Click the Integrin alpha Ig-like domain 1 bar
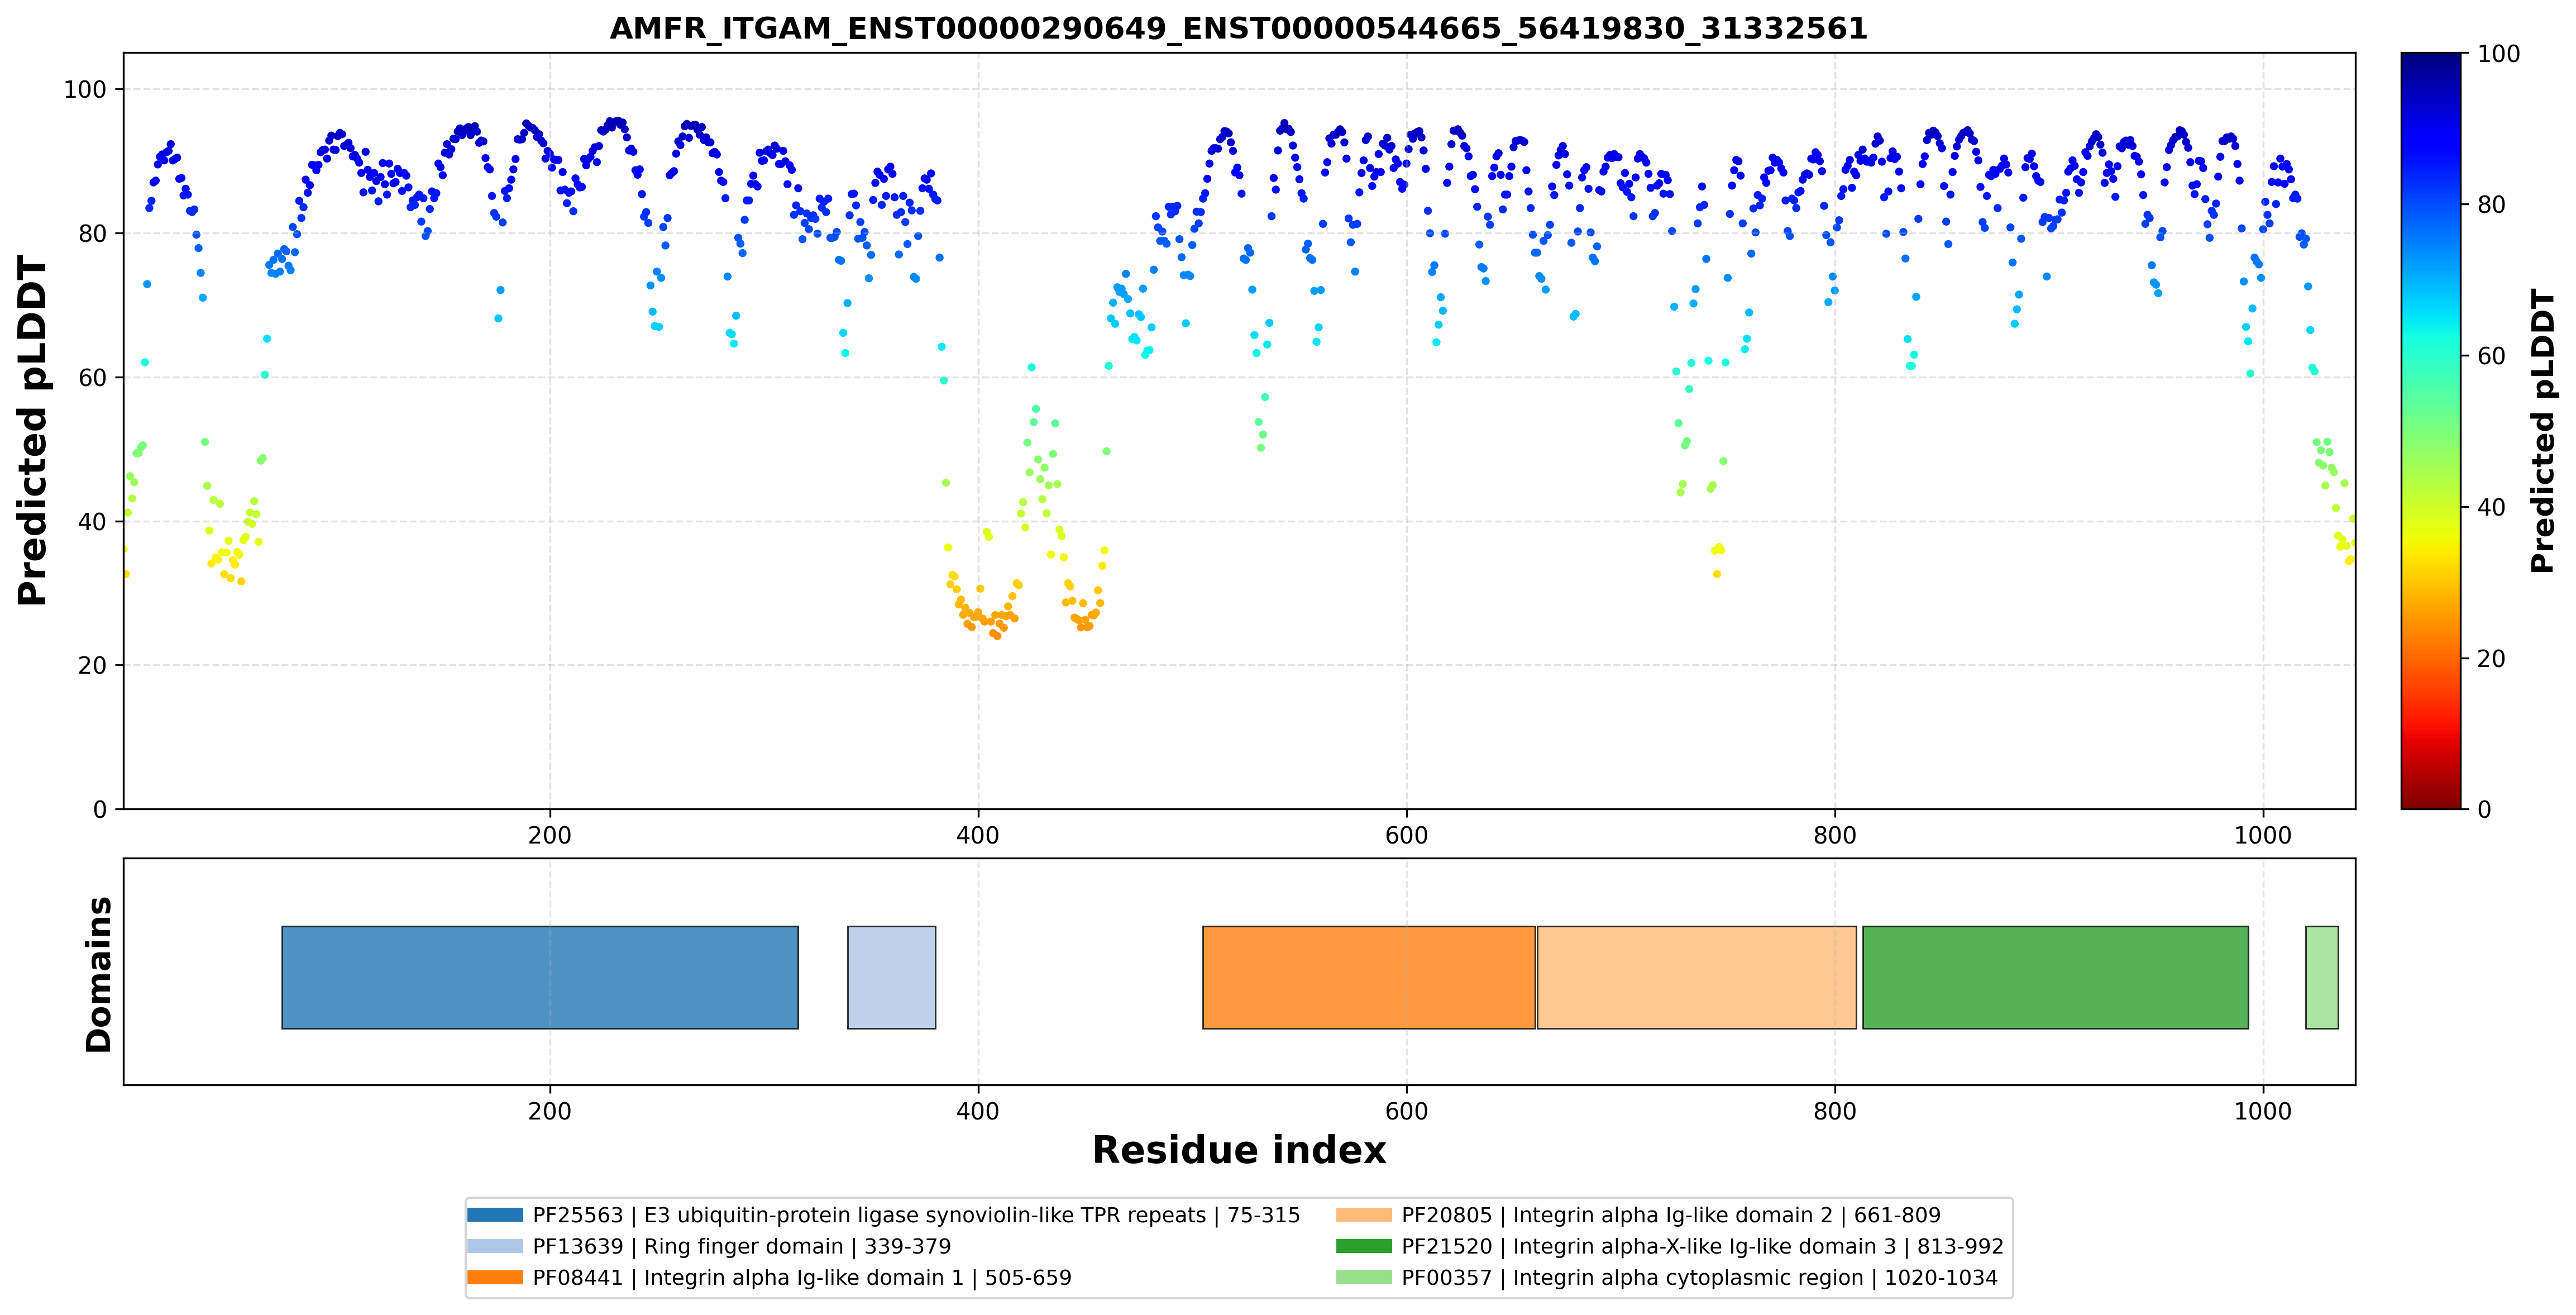The width and height of the screenshot is (2576, 1315). coord(1369,977)
